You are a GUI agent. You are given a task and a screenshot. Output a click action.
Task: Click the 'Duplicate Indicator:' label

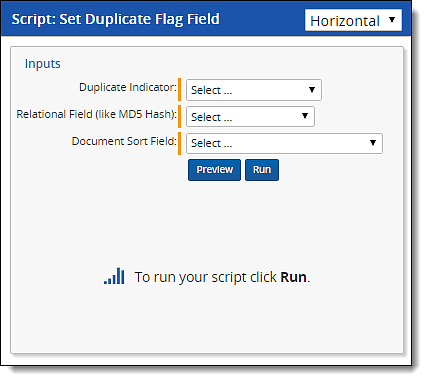point(128,87)
